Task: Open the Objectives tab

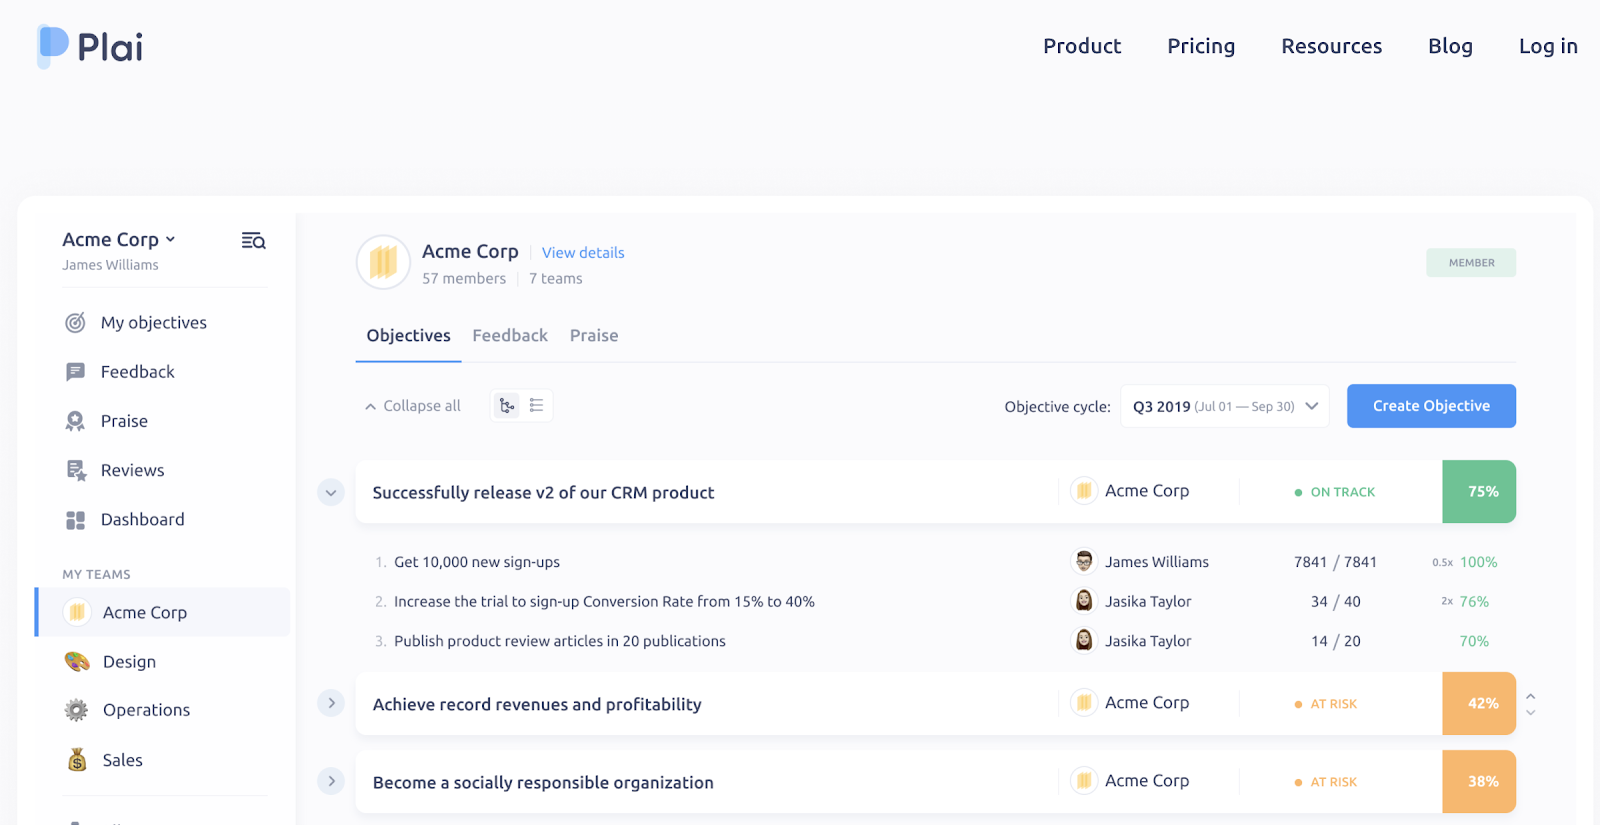Action: pyautogui.click(x=408, y=336)
